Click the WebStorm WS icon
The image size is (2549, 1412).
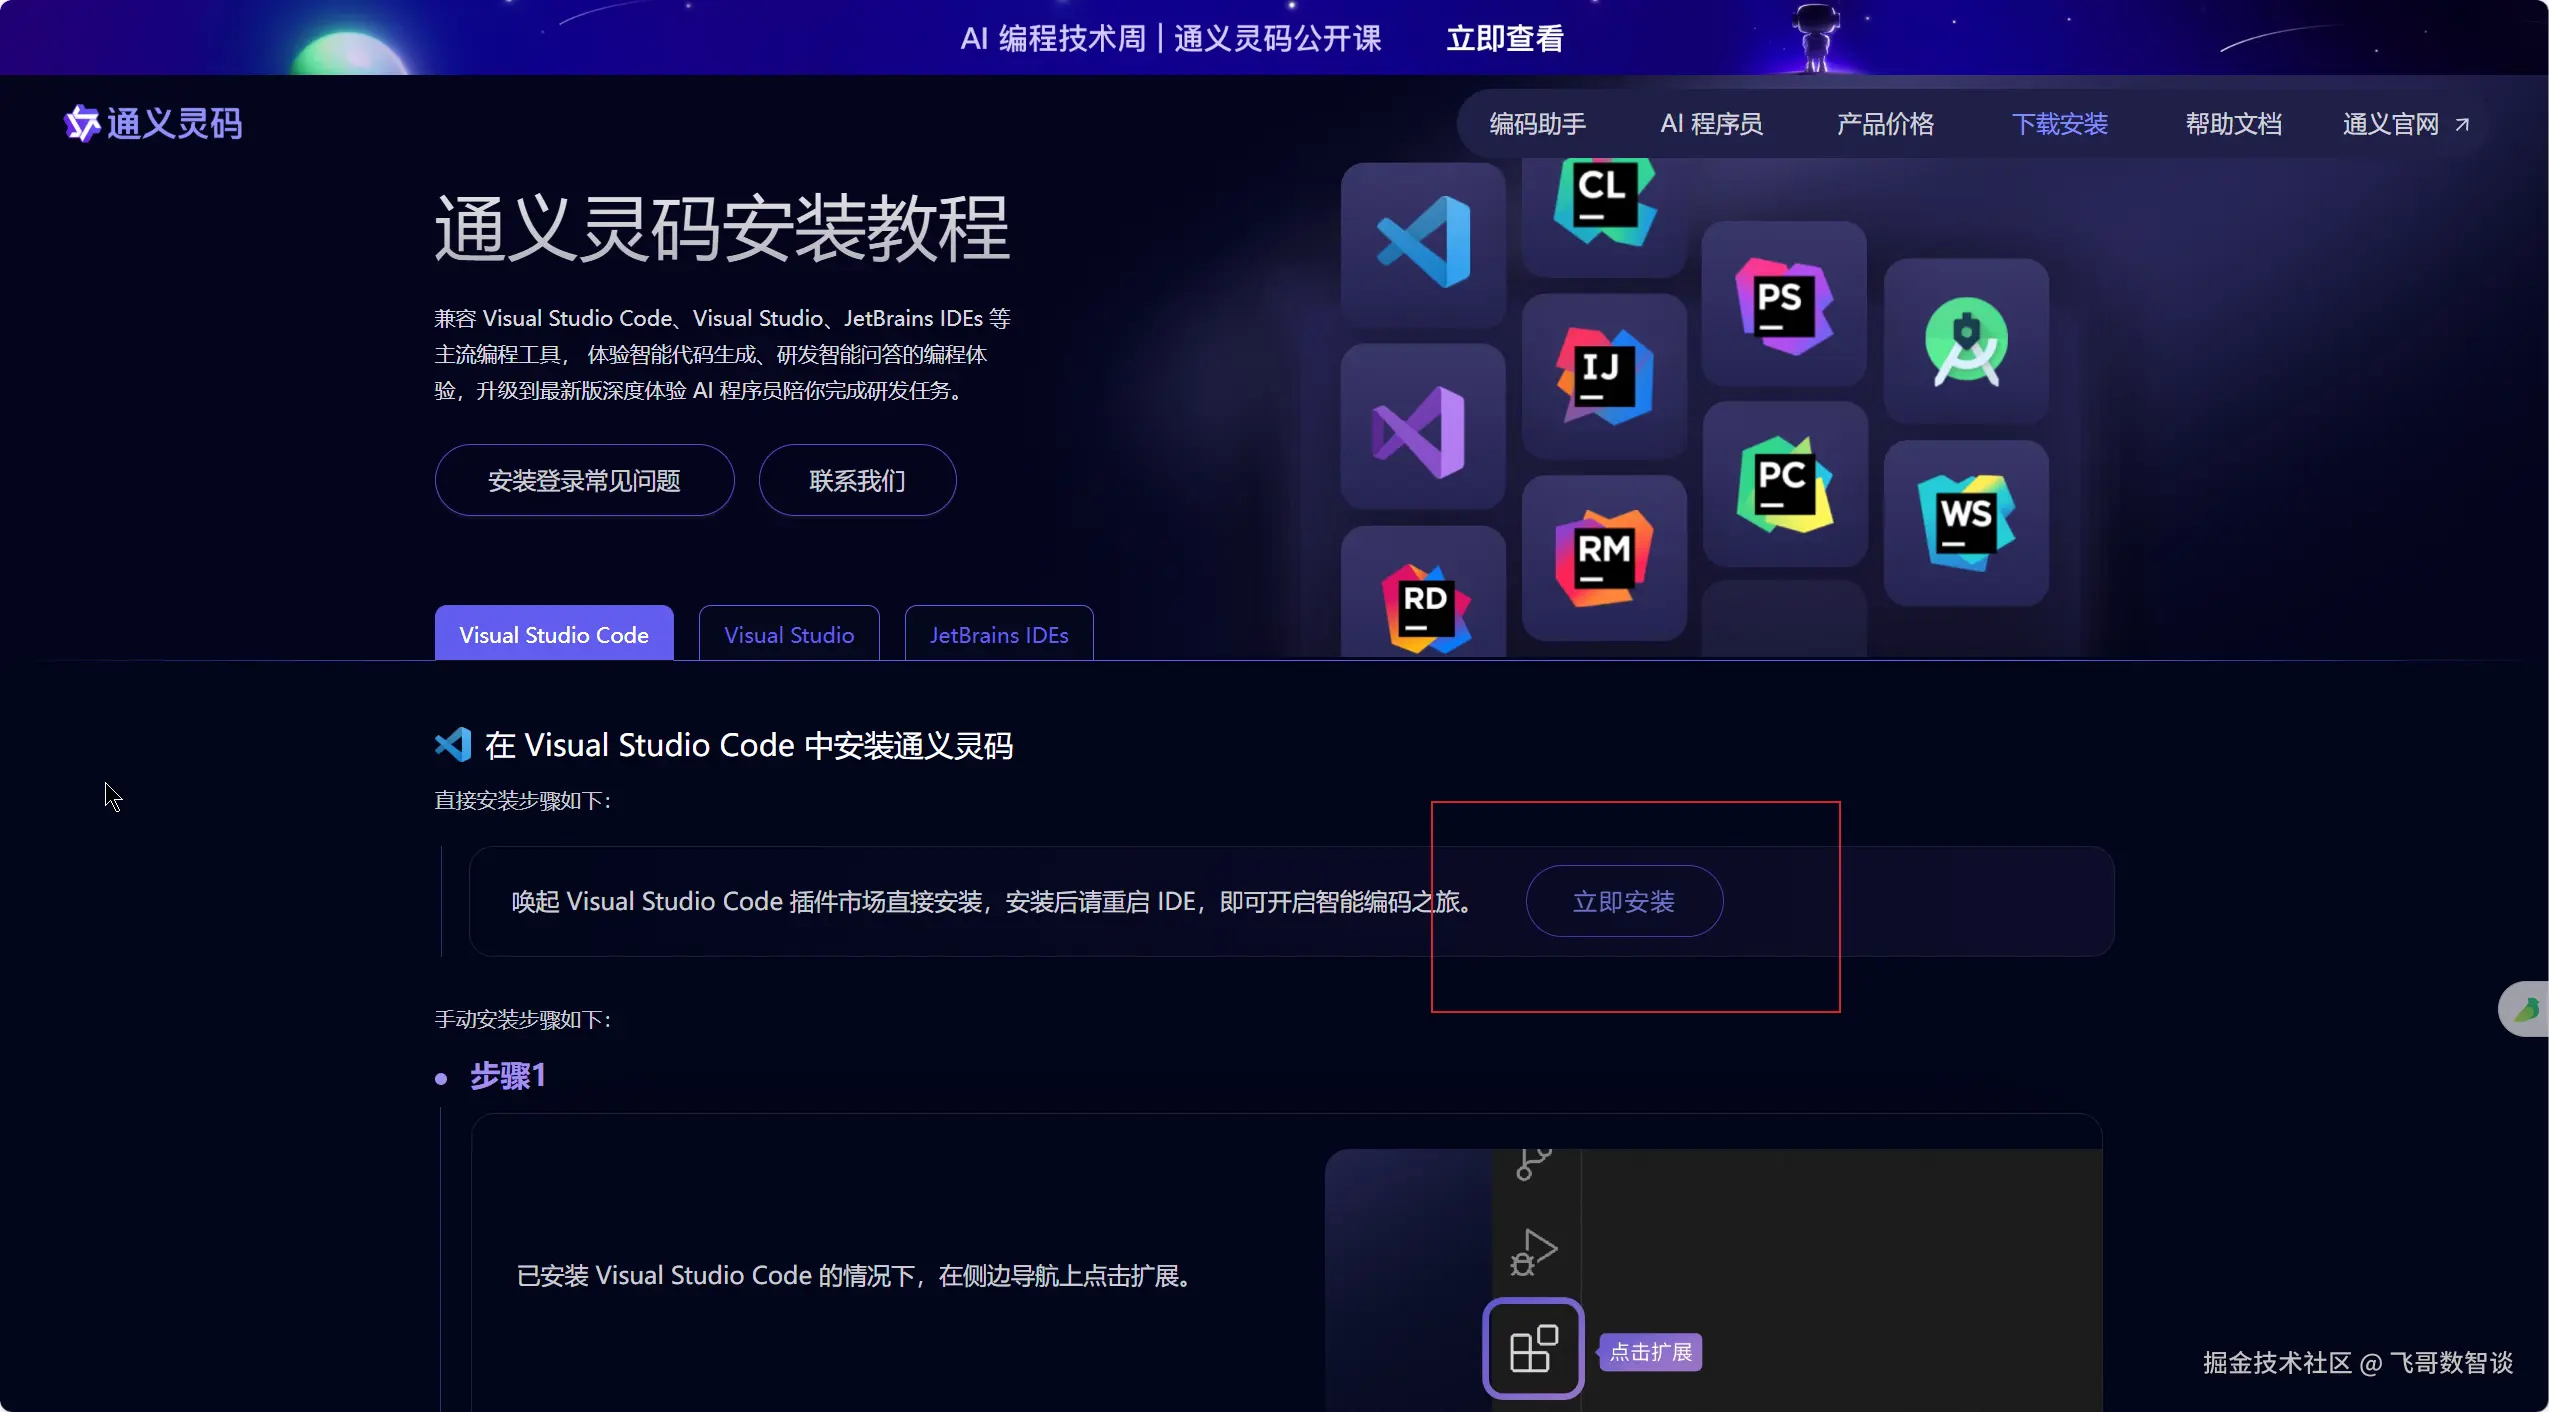[1966, 522]
